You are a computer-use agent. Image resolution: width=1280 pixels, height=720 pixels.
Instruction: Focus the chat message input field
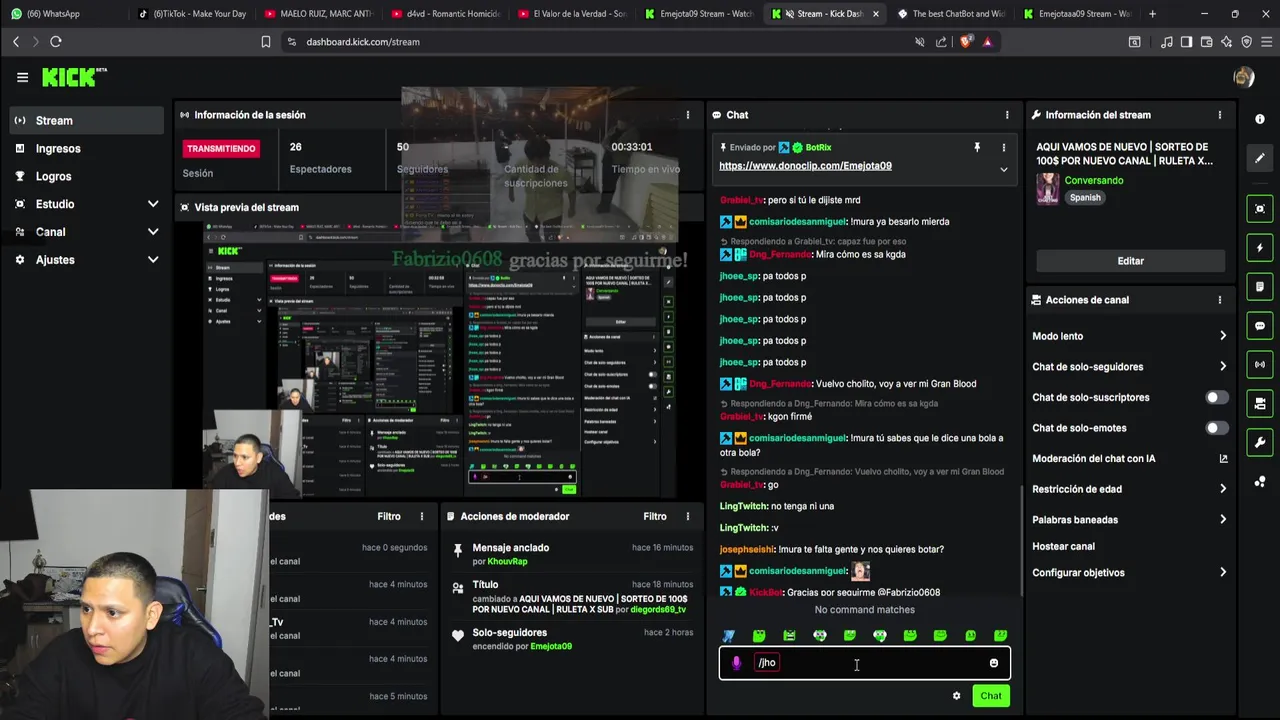[865, 663]
